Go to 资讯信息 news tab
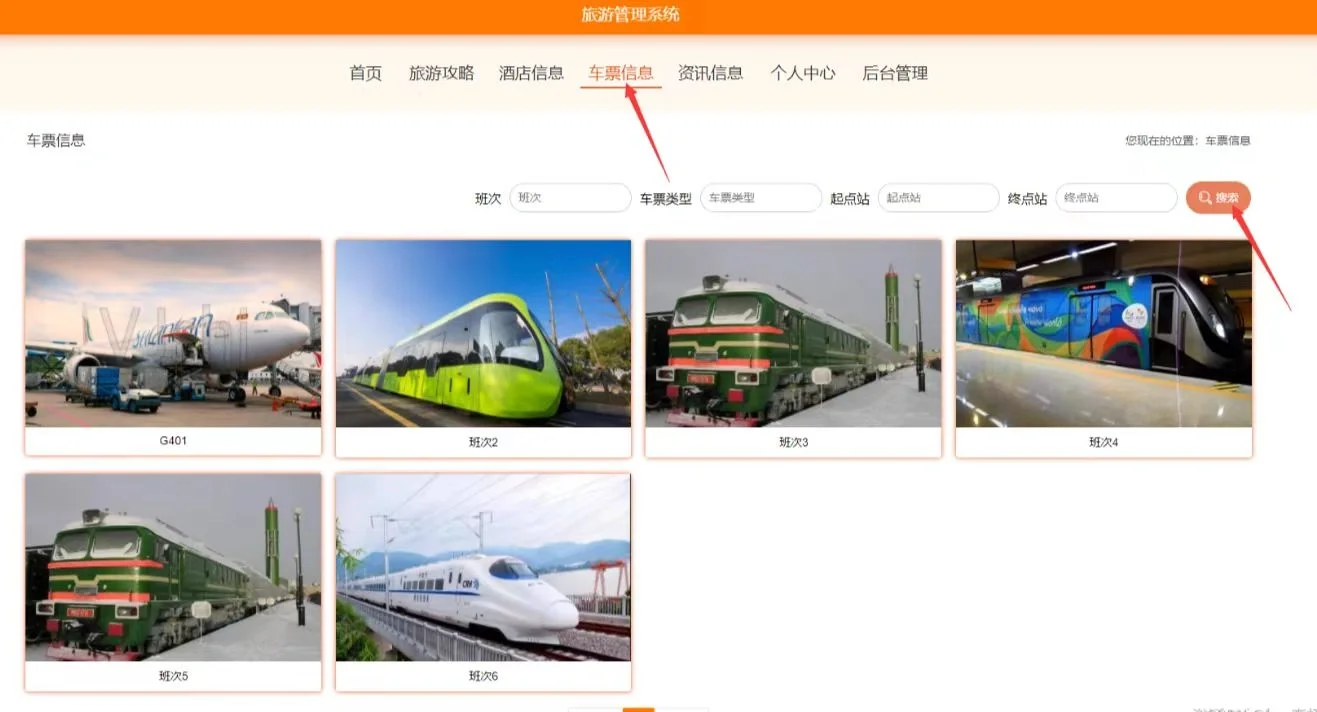Viewport: 1317px width, 712px height. 710,73
